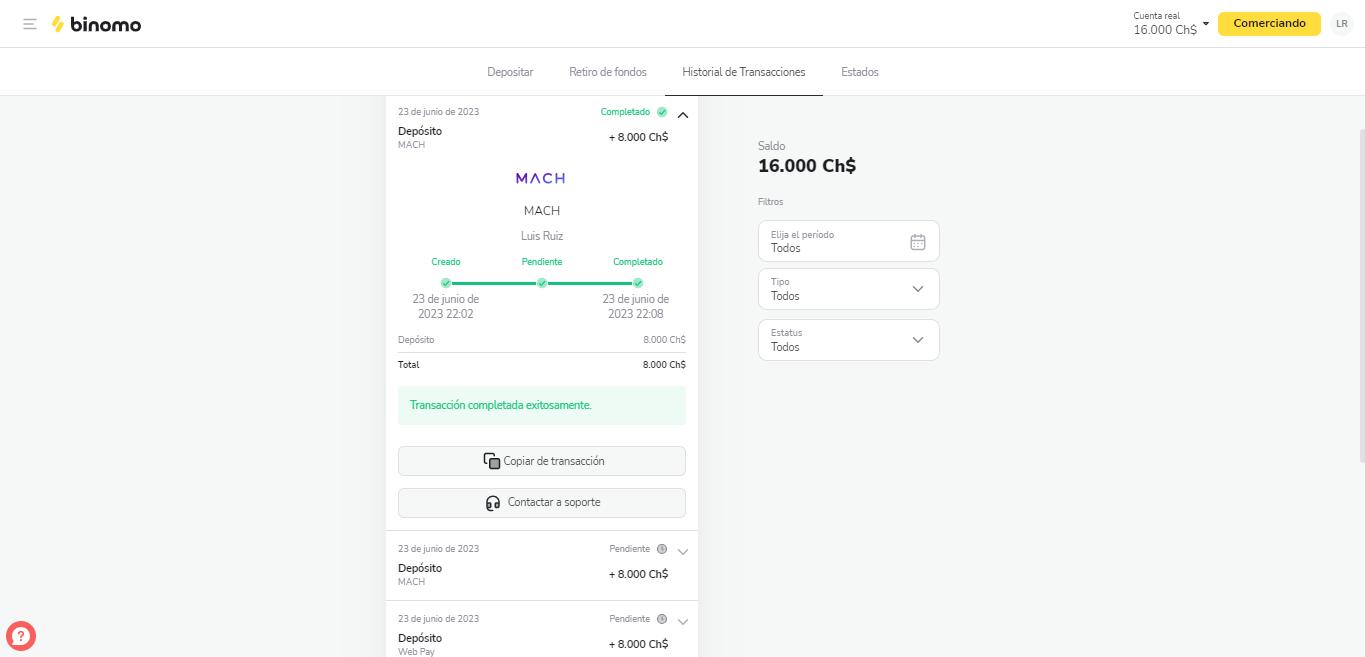Open the Tipo filter dropdown
This screenshot has width=1365, height=657.
[x=848, y=289]
